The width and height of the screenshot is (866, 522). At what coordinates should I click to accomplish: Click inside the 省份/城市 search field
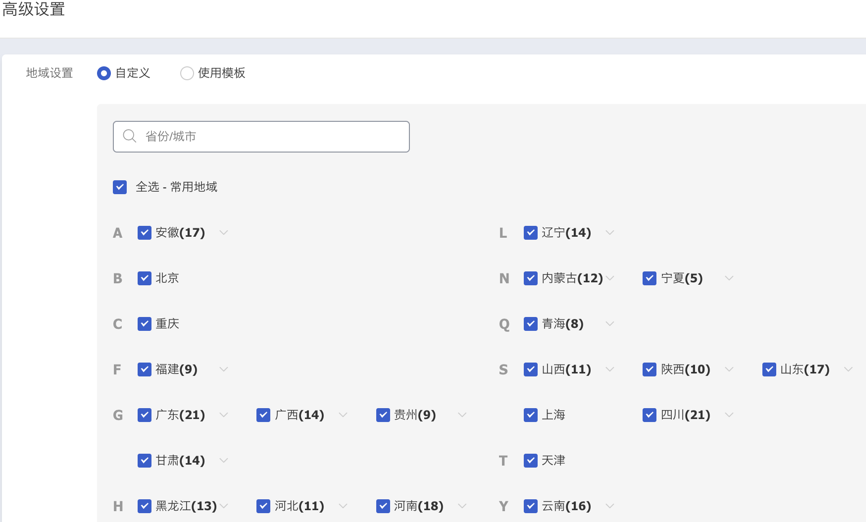261,136
